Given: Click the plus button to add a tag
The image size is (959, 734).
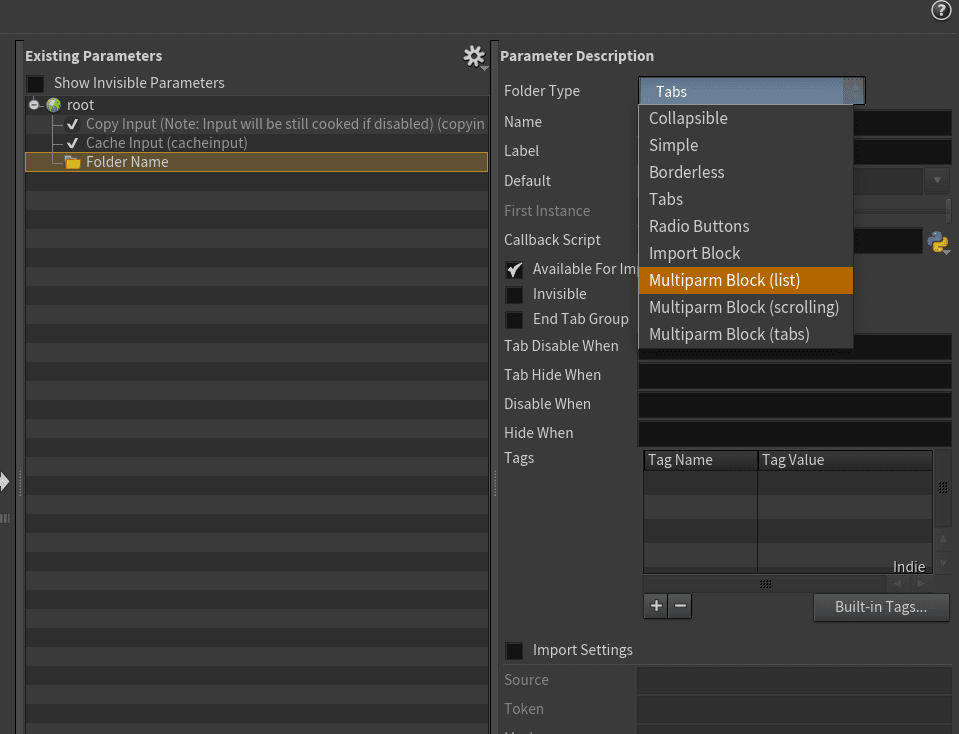Looking at the screenshot, I should pos(655,606).
